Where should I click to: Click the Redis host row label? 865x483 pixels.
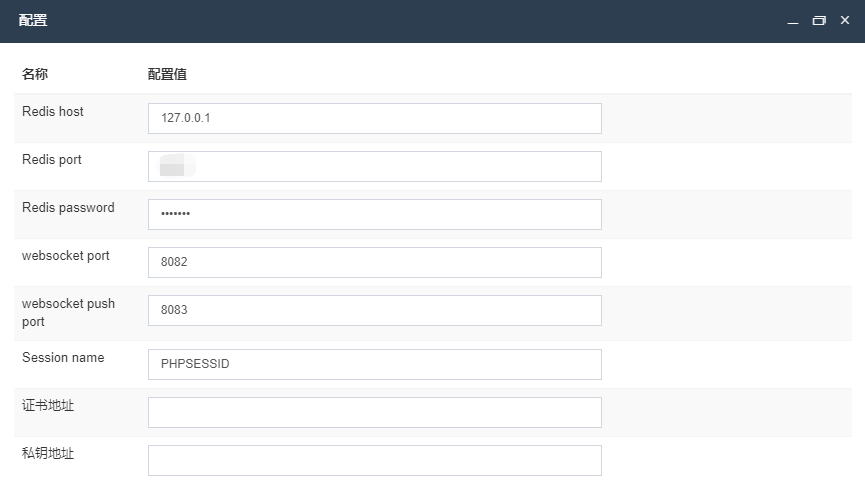pyautogui.click(x=53, y=112)
